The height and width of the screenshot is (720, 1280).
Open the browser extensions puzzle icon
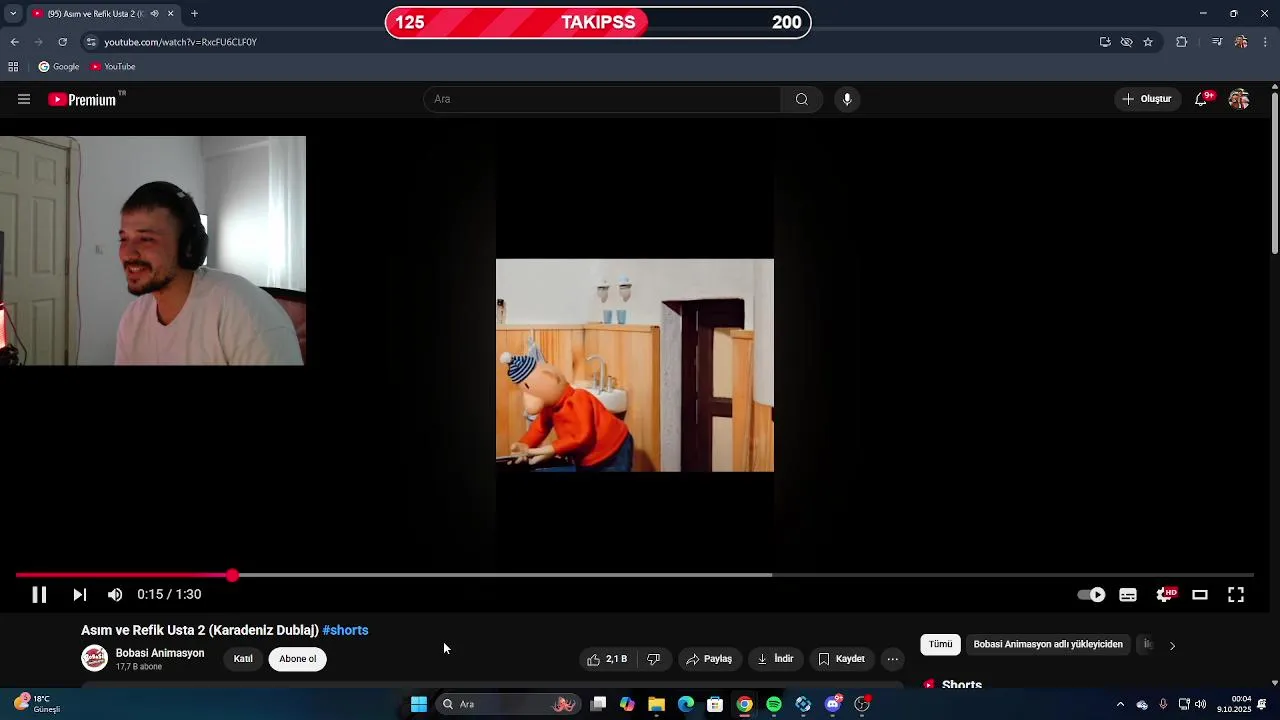[x=1182, y=42]
